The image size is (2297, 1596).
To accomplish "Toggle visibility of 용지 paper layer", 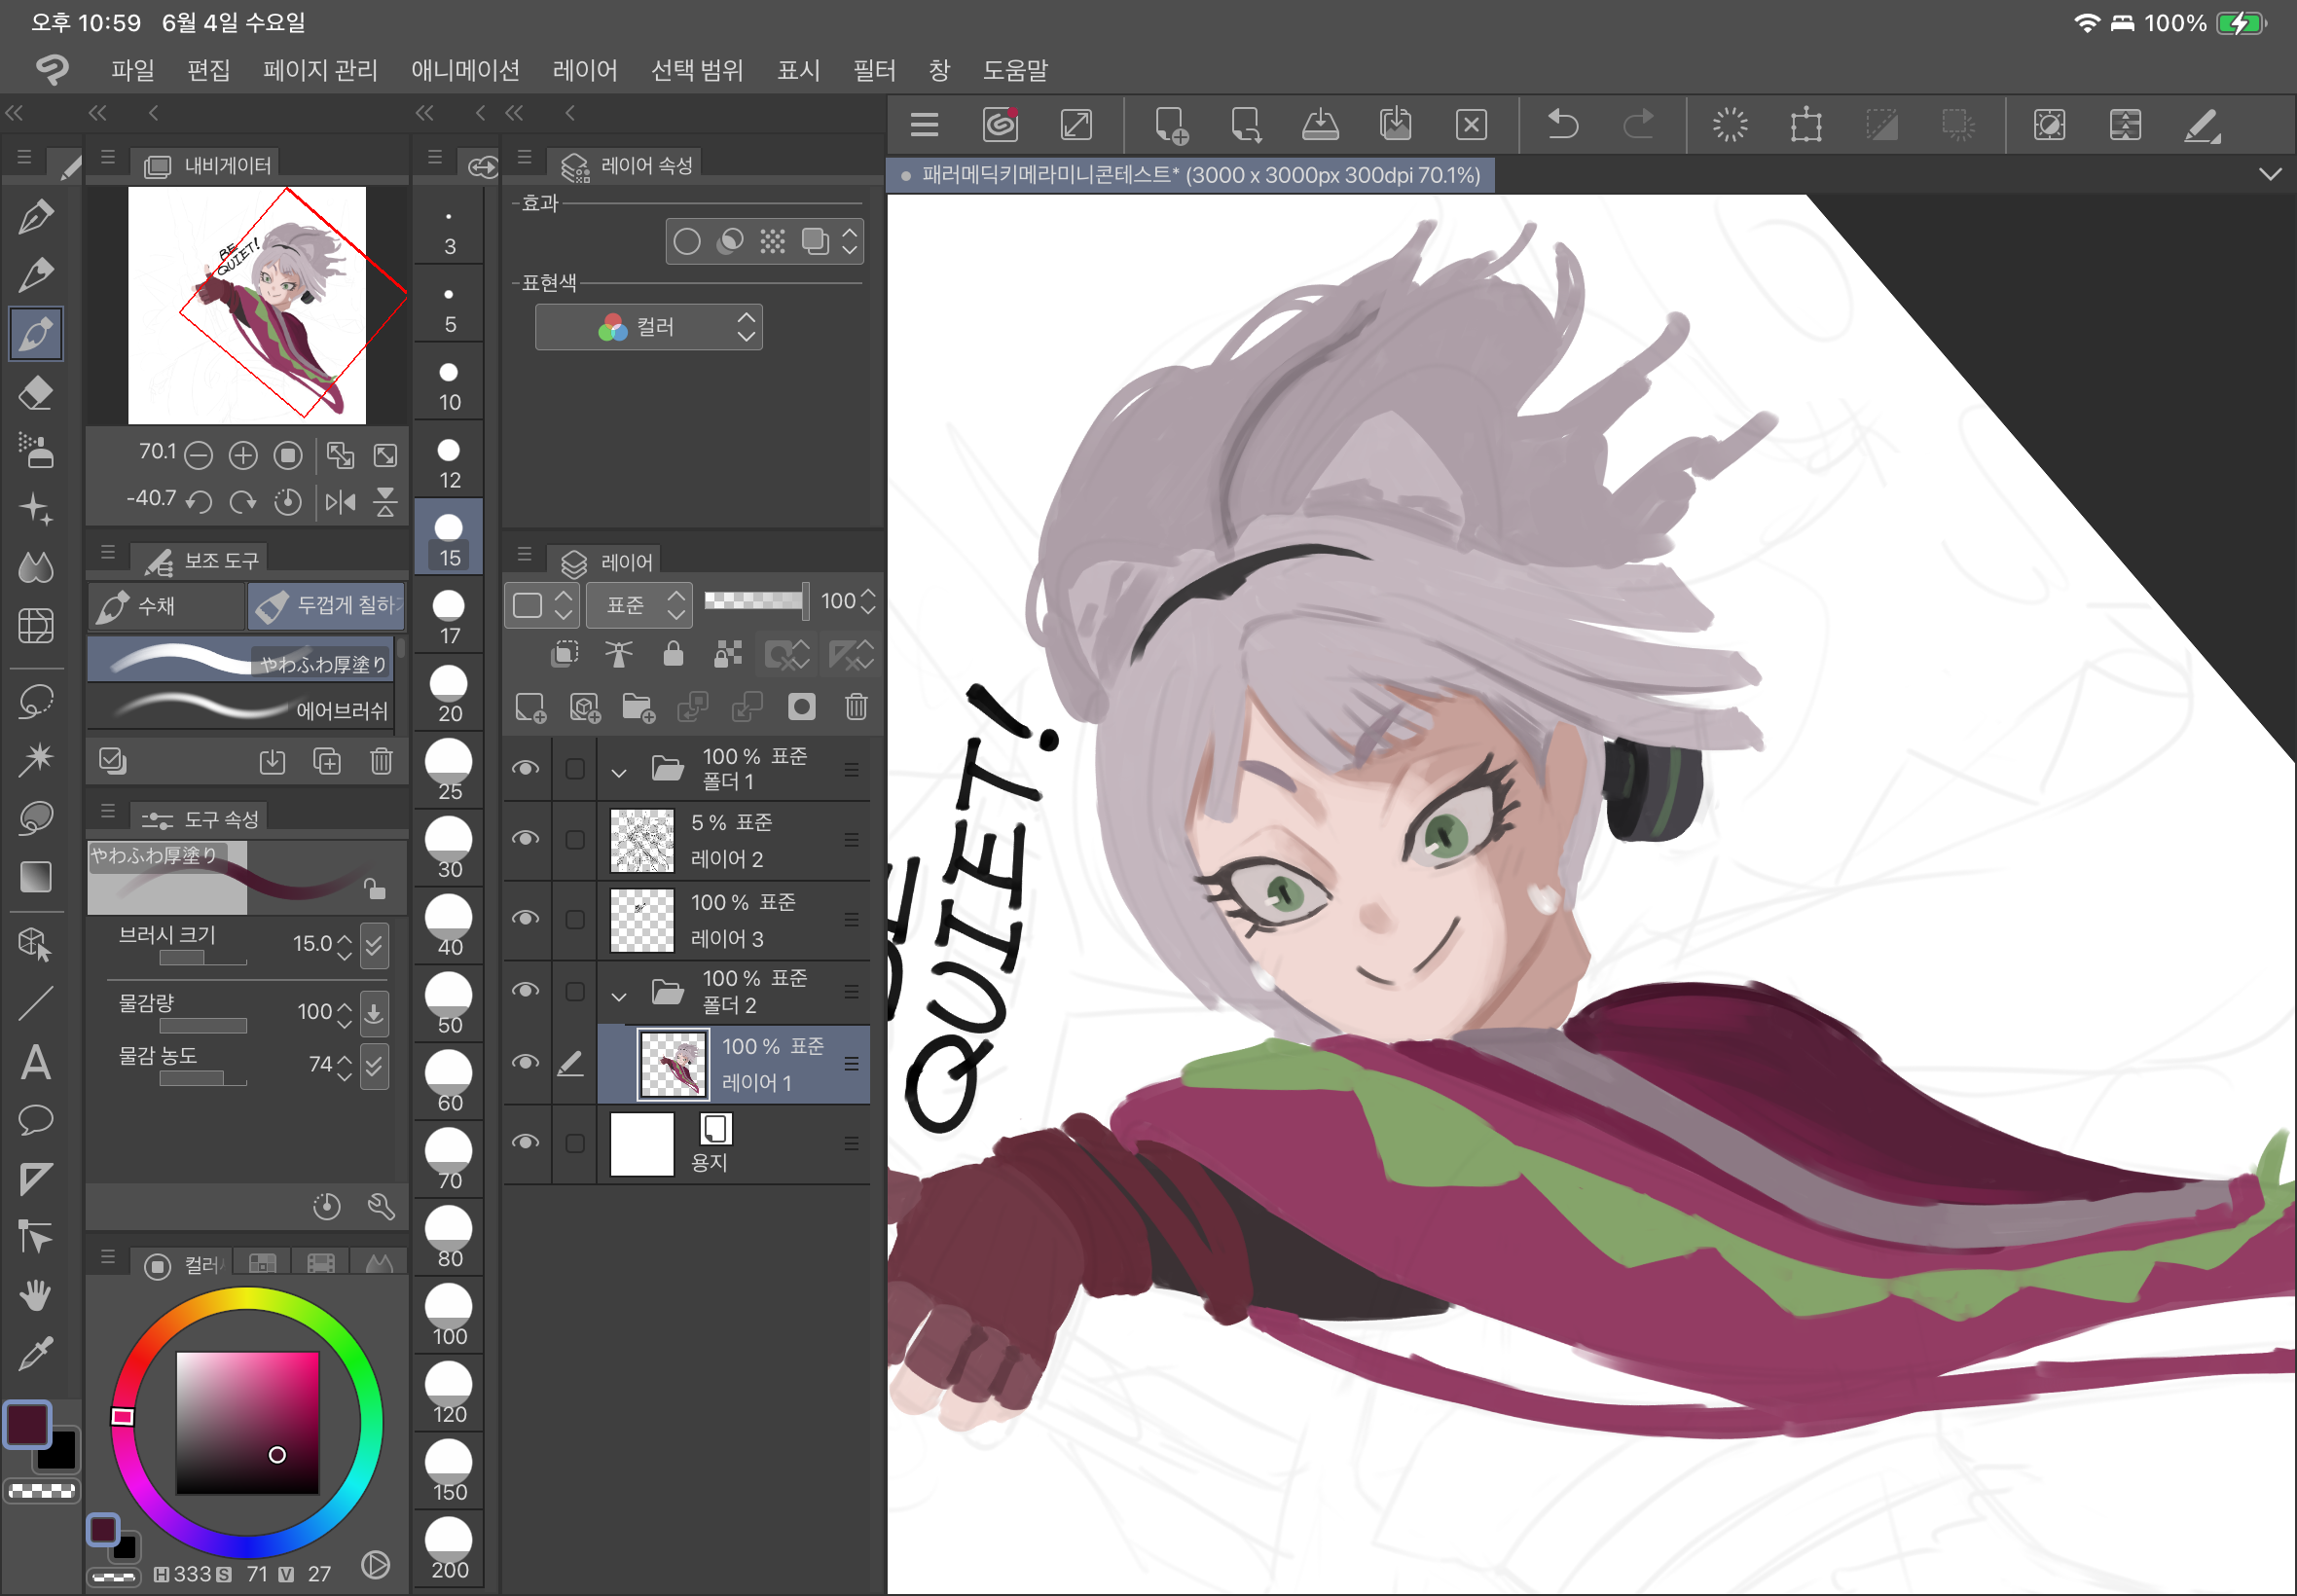I will tap(526, 1142).
